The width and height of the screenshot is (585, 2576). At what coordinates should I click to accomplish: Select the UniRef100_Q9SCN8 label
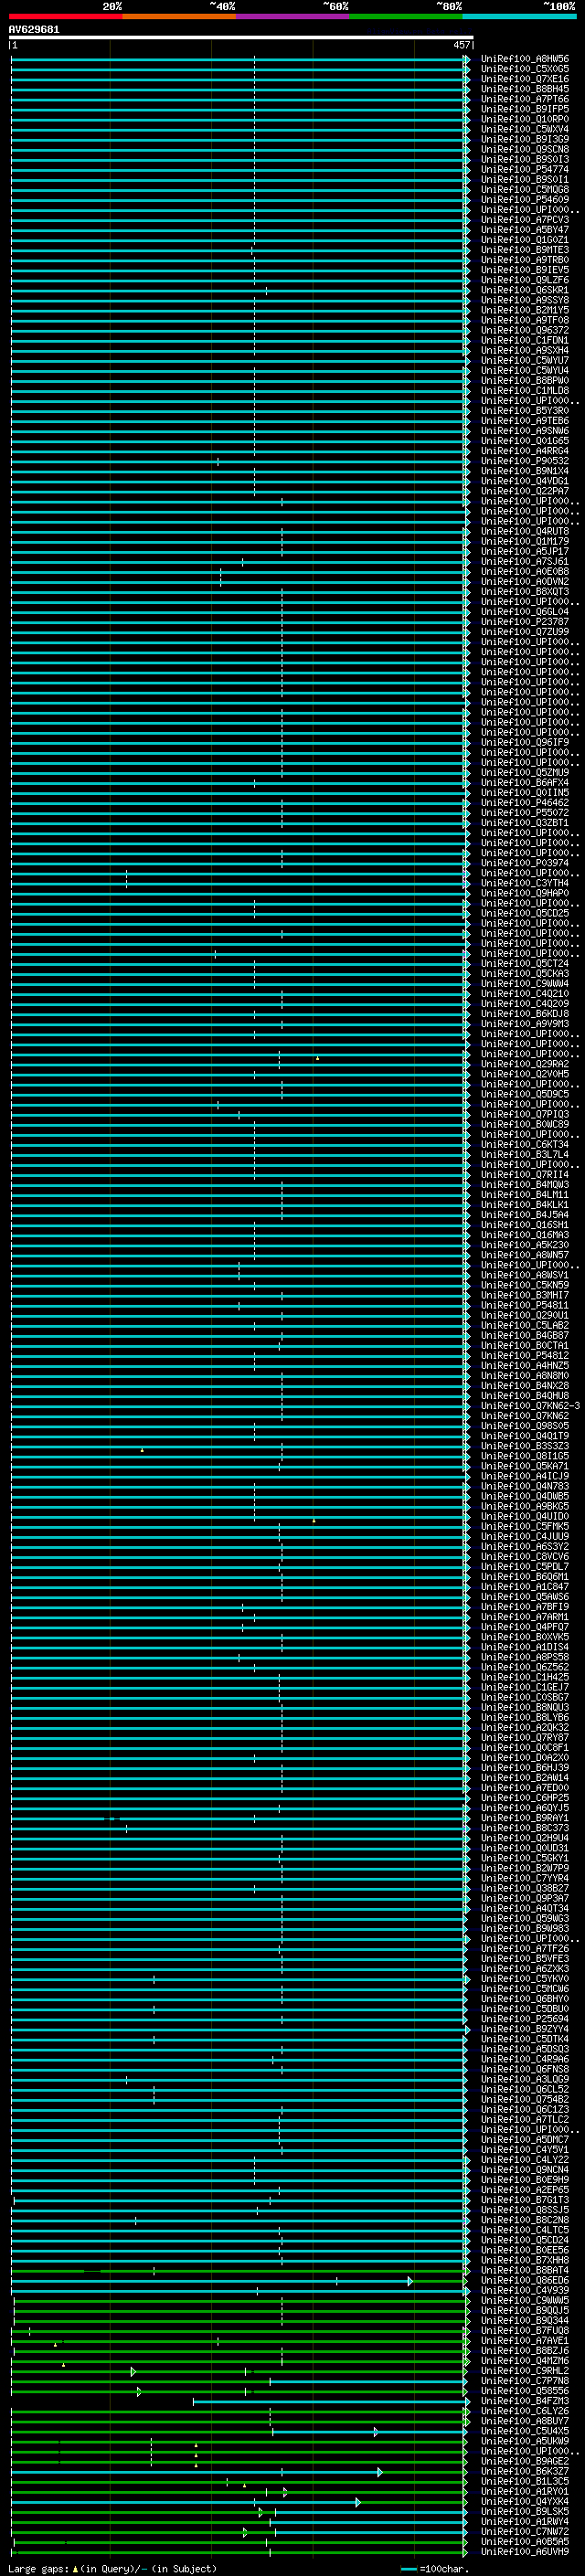point(525,149)
